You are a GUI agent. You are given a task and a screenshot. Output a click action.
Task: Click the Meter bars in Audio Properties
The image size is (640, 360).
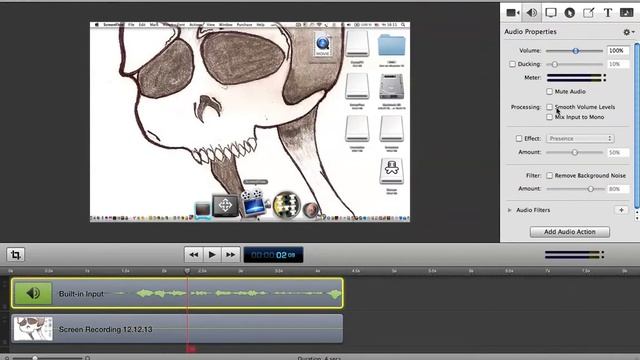(x=576, y=78)
